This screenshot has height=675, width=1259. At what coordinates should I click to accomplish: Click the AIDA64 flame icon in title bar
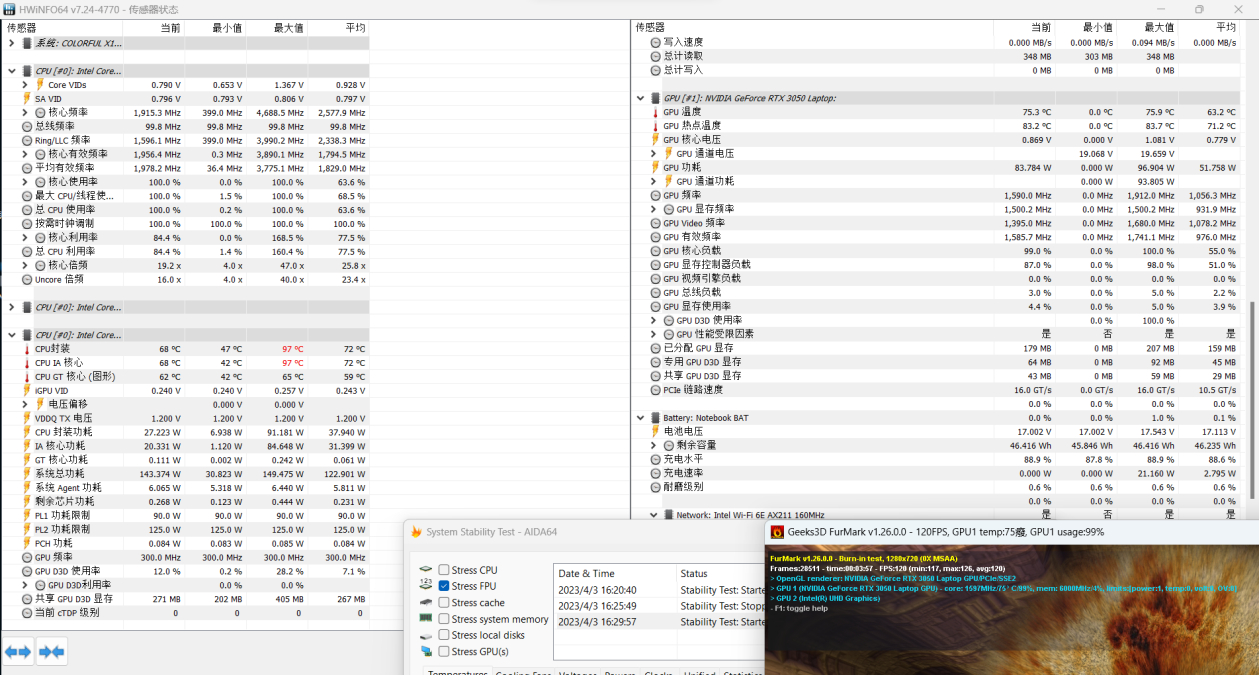[416, 532]
